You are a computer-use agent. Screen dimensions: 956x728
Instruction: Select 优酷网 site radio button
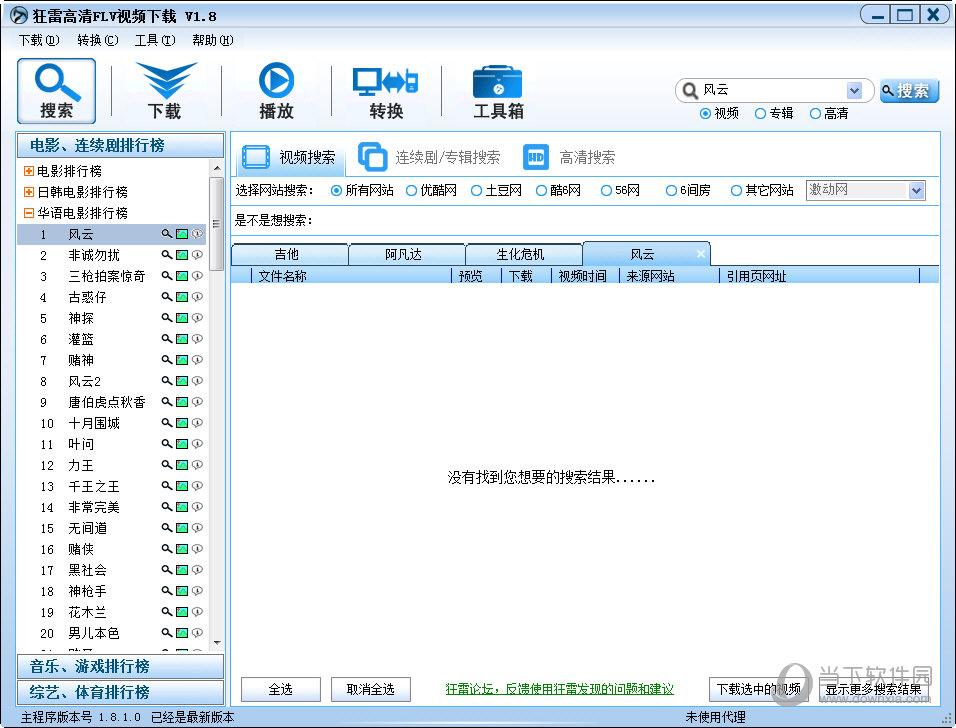point(412,191)
